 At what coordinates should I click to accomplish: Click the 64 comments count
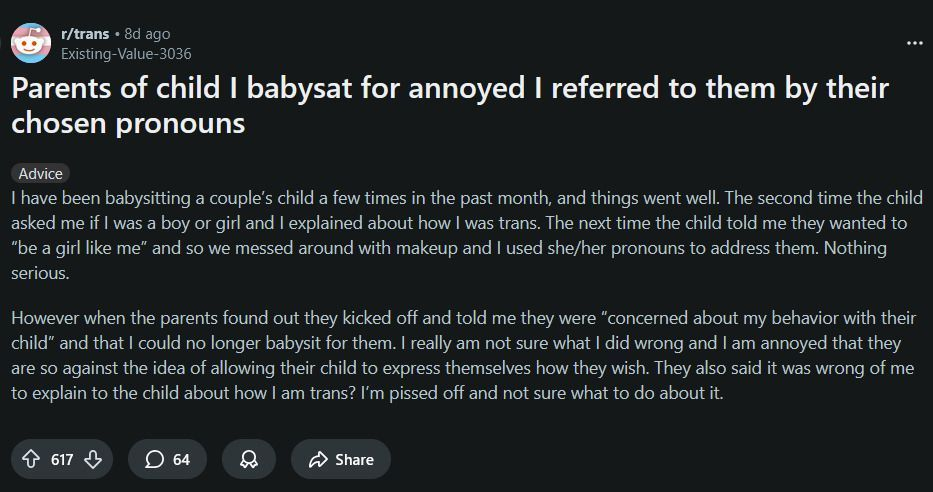181,459
